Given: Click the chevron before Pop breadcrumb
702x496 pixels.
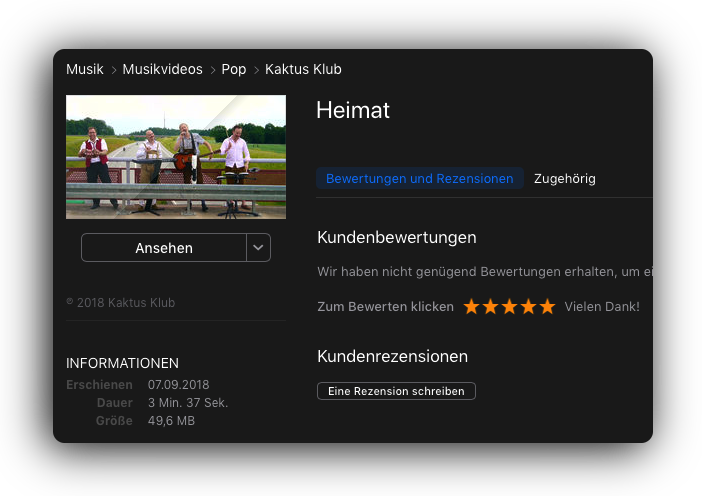Looking at the screenshot, I should coord(213,70).
